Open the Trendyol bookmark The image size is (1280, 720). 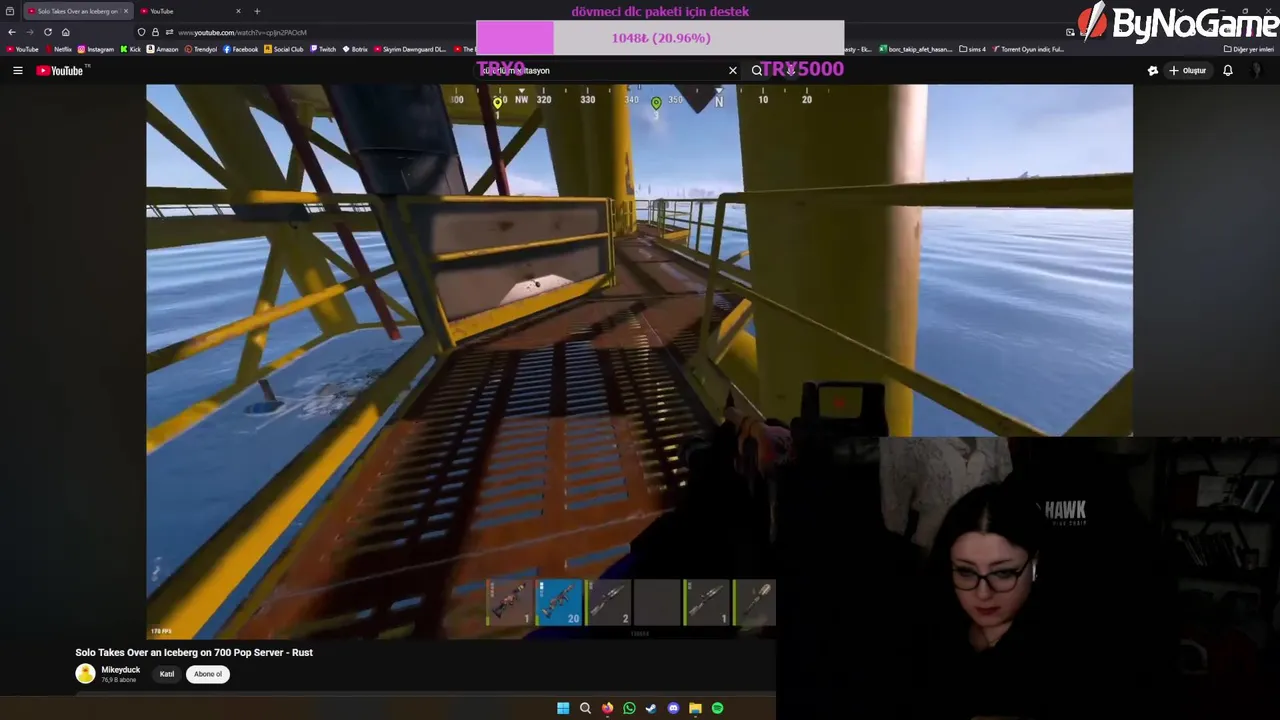pyautogui.click(x=201, y=49)
